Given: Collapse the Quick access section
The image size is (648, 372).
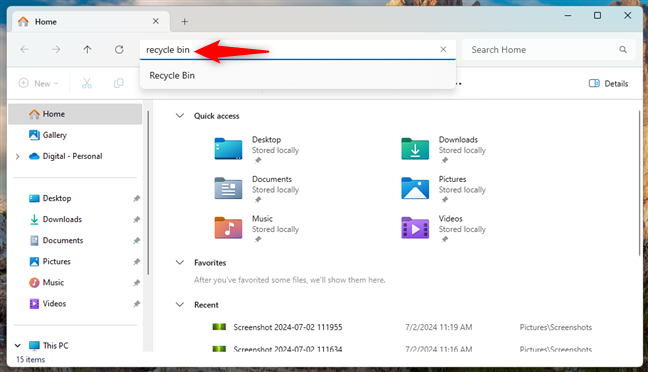Looking at the screenshot, I should point(180,116).
